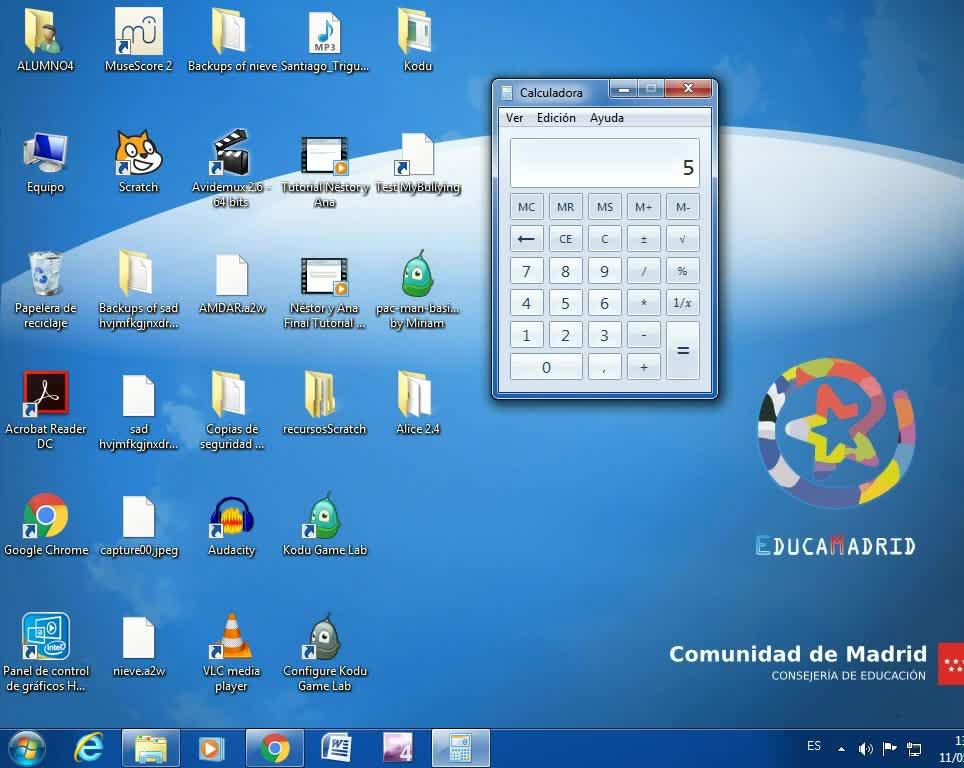Click the equals button

(682, 351)
